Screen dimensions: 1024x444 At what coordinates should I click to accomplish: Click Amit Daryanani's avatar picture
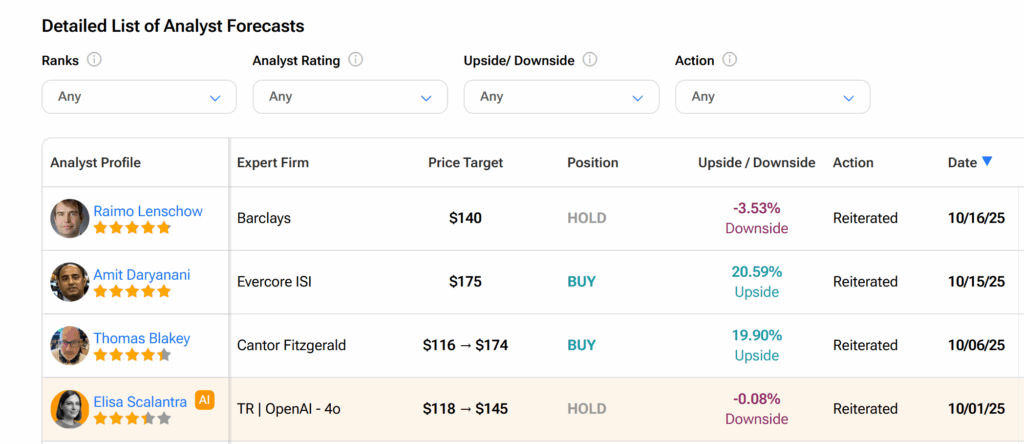[70, 282]
